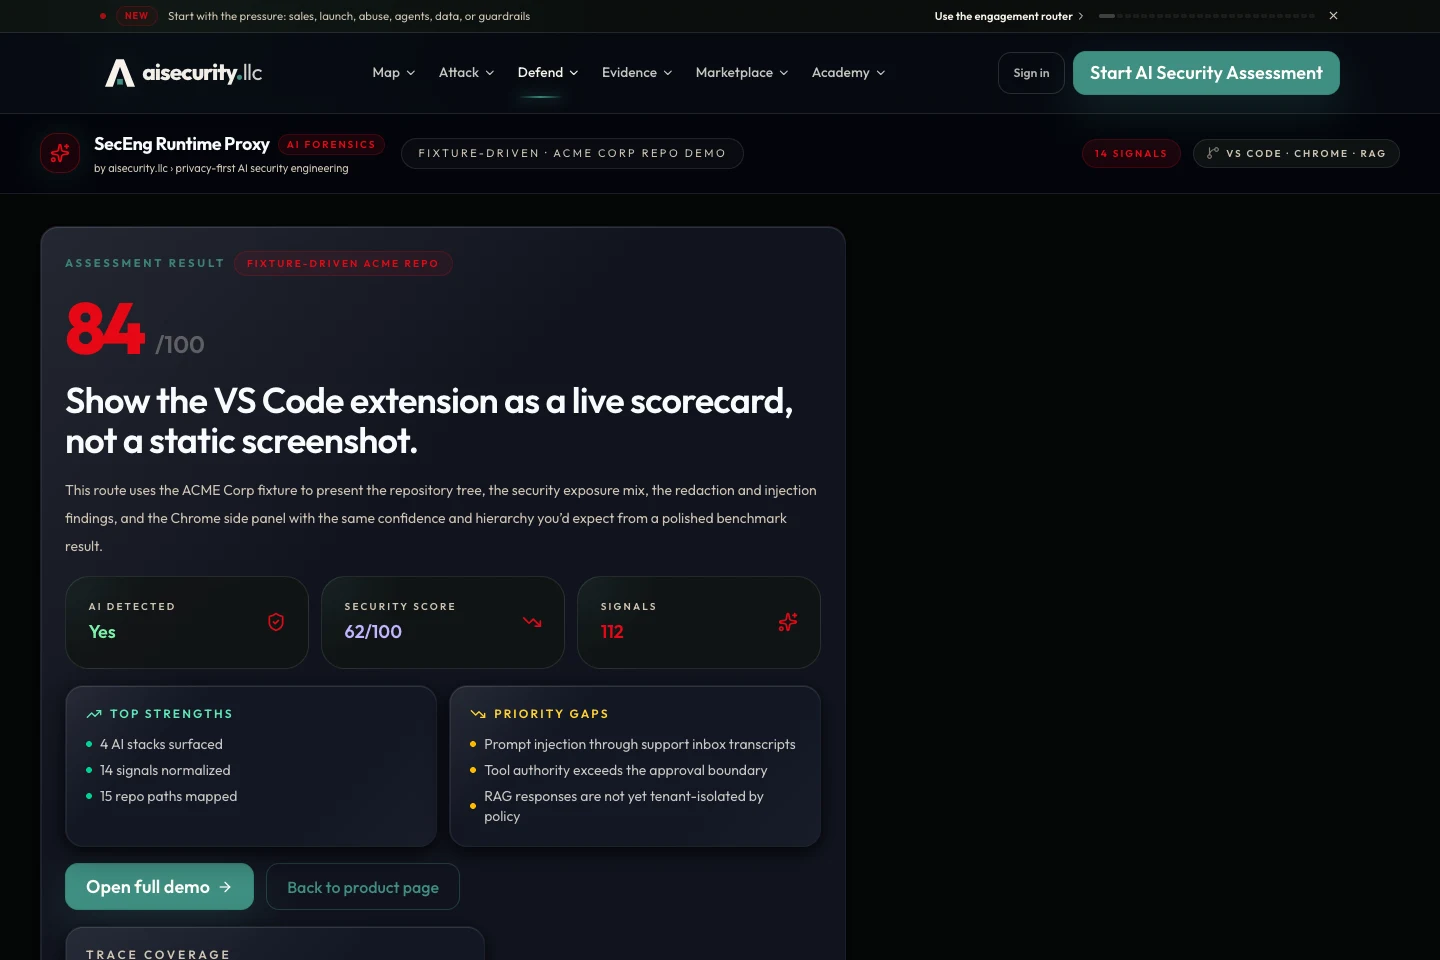1440x960 pixels.
Task: Click the PRIORITY GAPS heading
Action: 551,714
